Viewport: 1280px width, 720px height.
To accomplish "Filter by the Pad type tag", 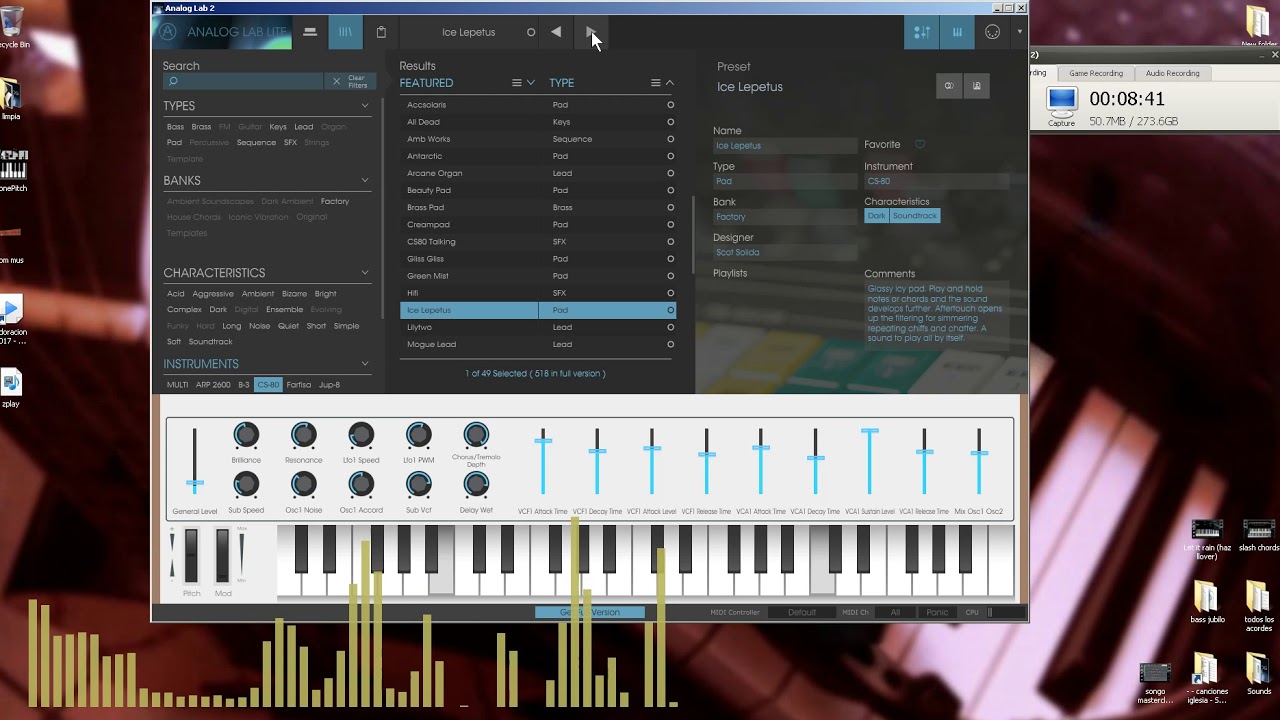I will pos(174,143).
